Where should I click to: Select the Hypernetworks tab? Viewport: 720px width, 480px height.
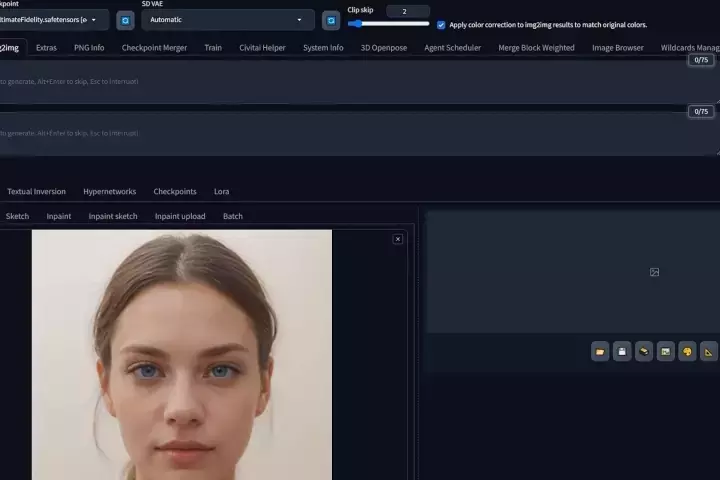coord(110,192)
